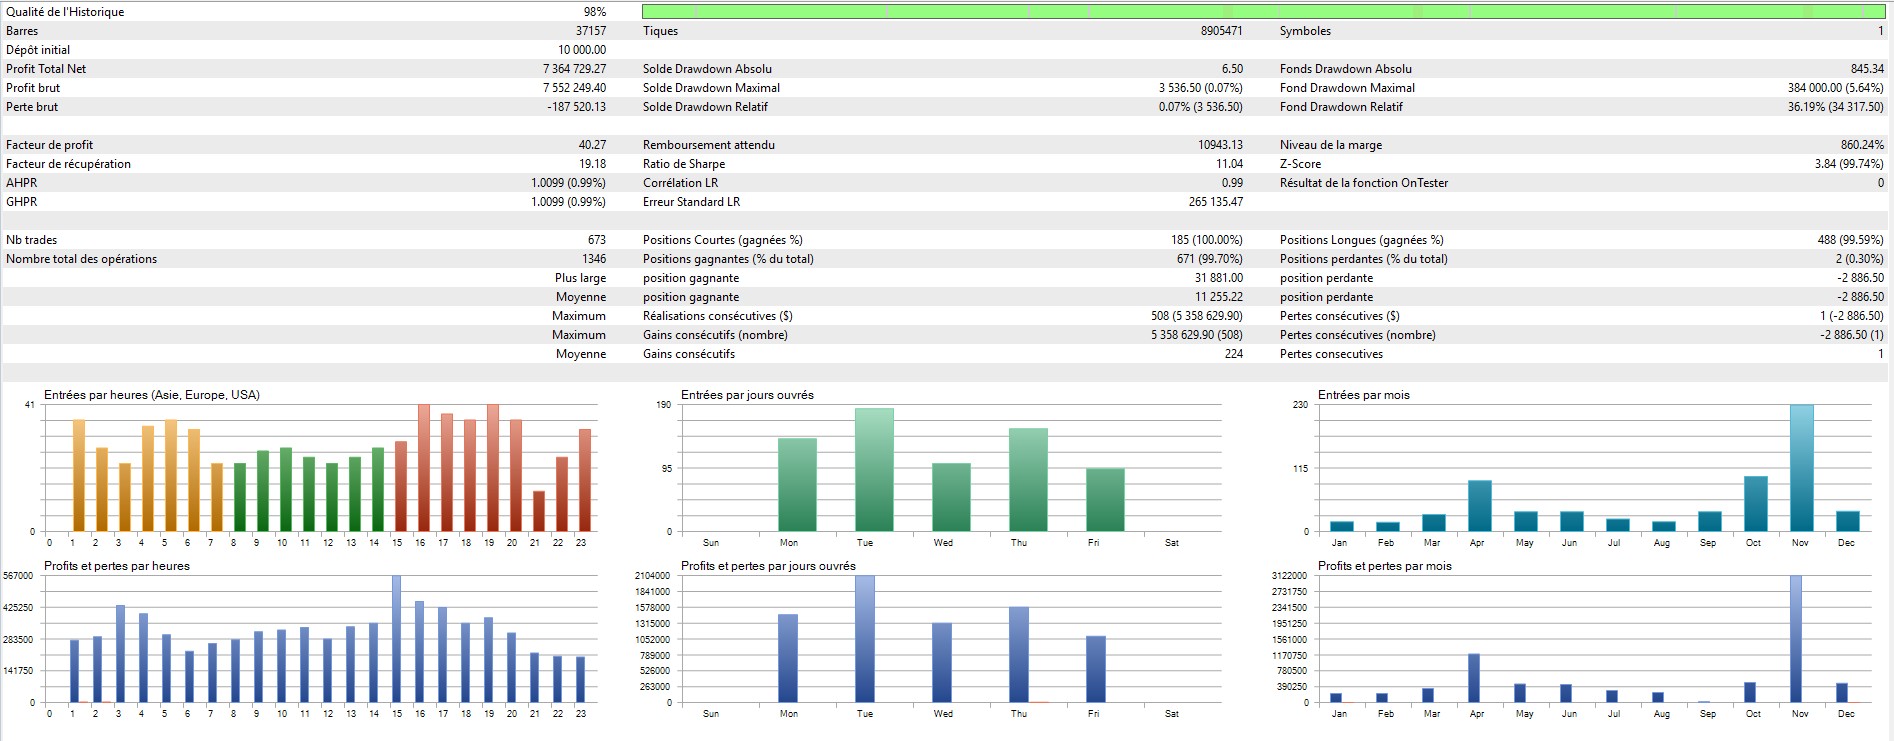1894x741 pixels.
Task: Click the AHPR label
Action: (21, 183)
